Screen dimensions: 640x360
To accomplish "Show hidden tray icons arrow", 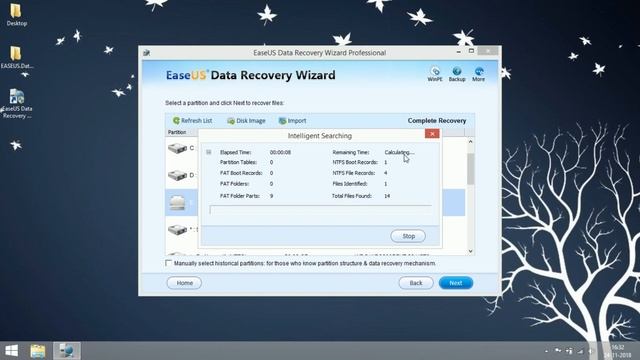I will [546, 351].
